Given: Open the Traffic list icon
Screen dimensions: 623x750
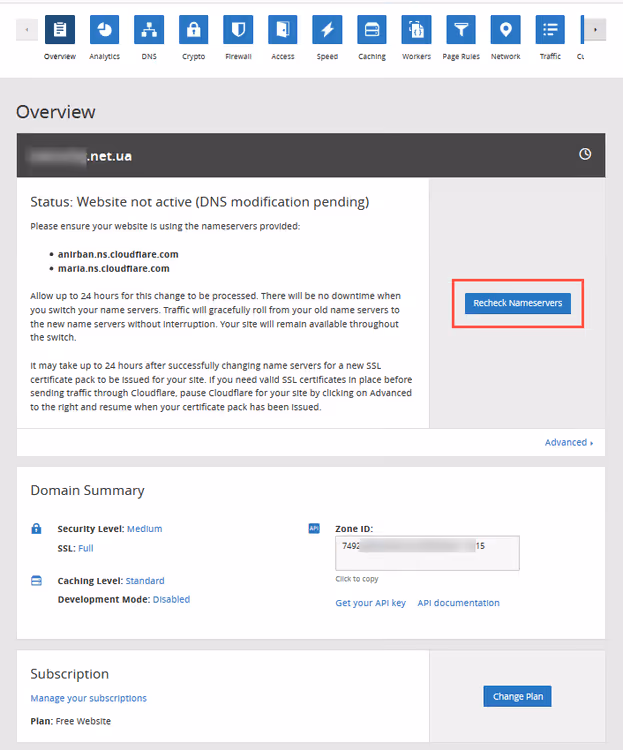Looking at the screenshot, I should (x=550, y=30).
